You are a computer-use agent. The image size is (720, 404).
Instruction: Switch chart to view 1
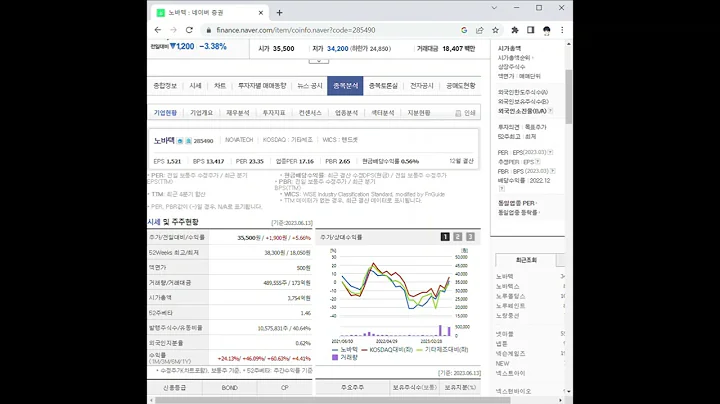tap(445, 236)
